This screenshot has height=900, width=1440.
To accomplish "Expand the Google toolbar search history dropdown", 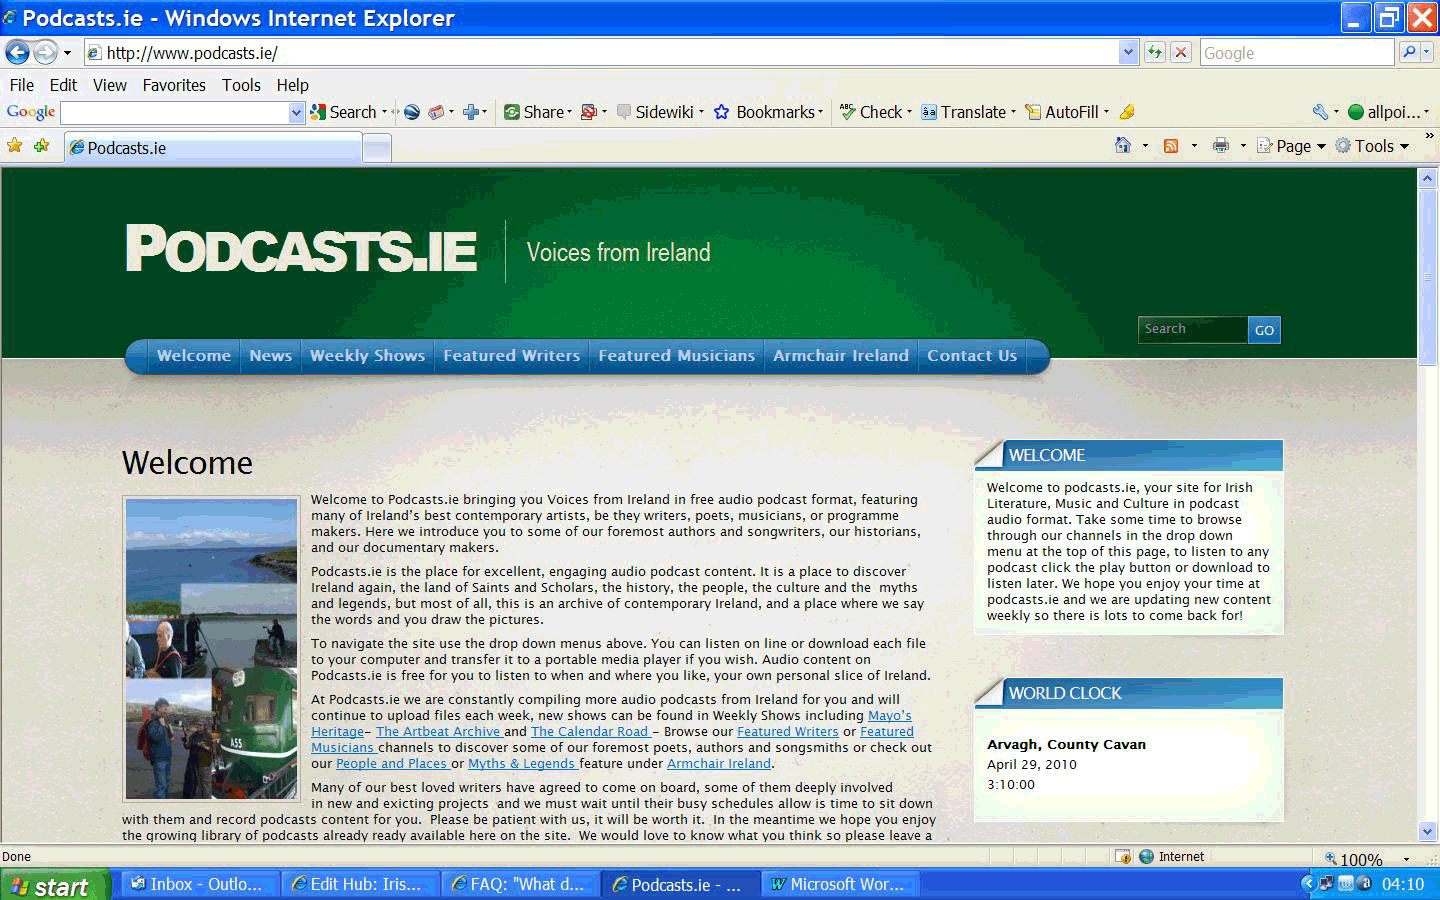I will 296,113.
